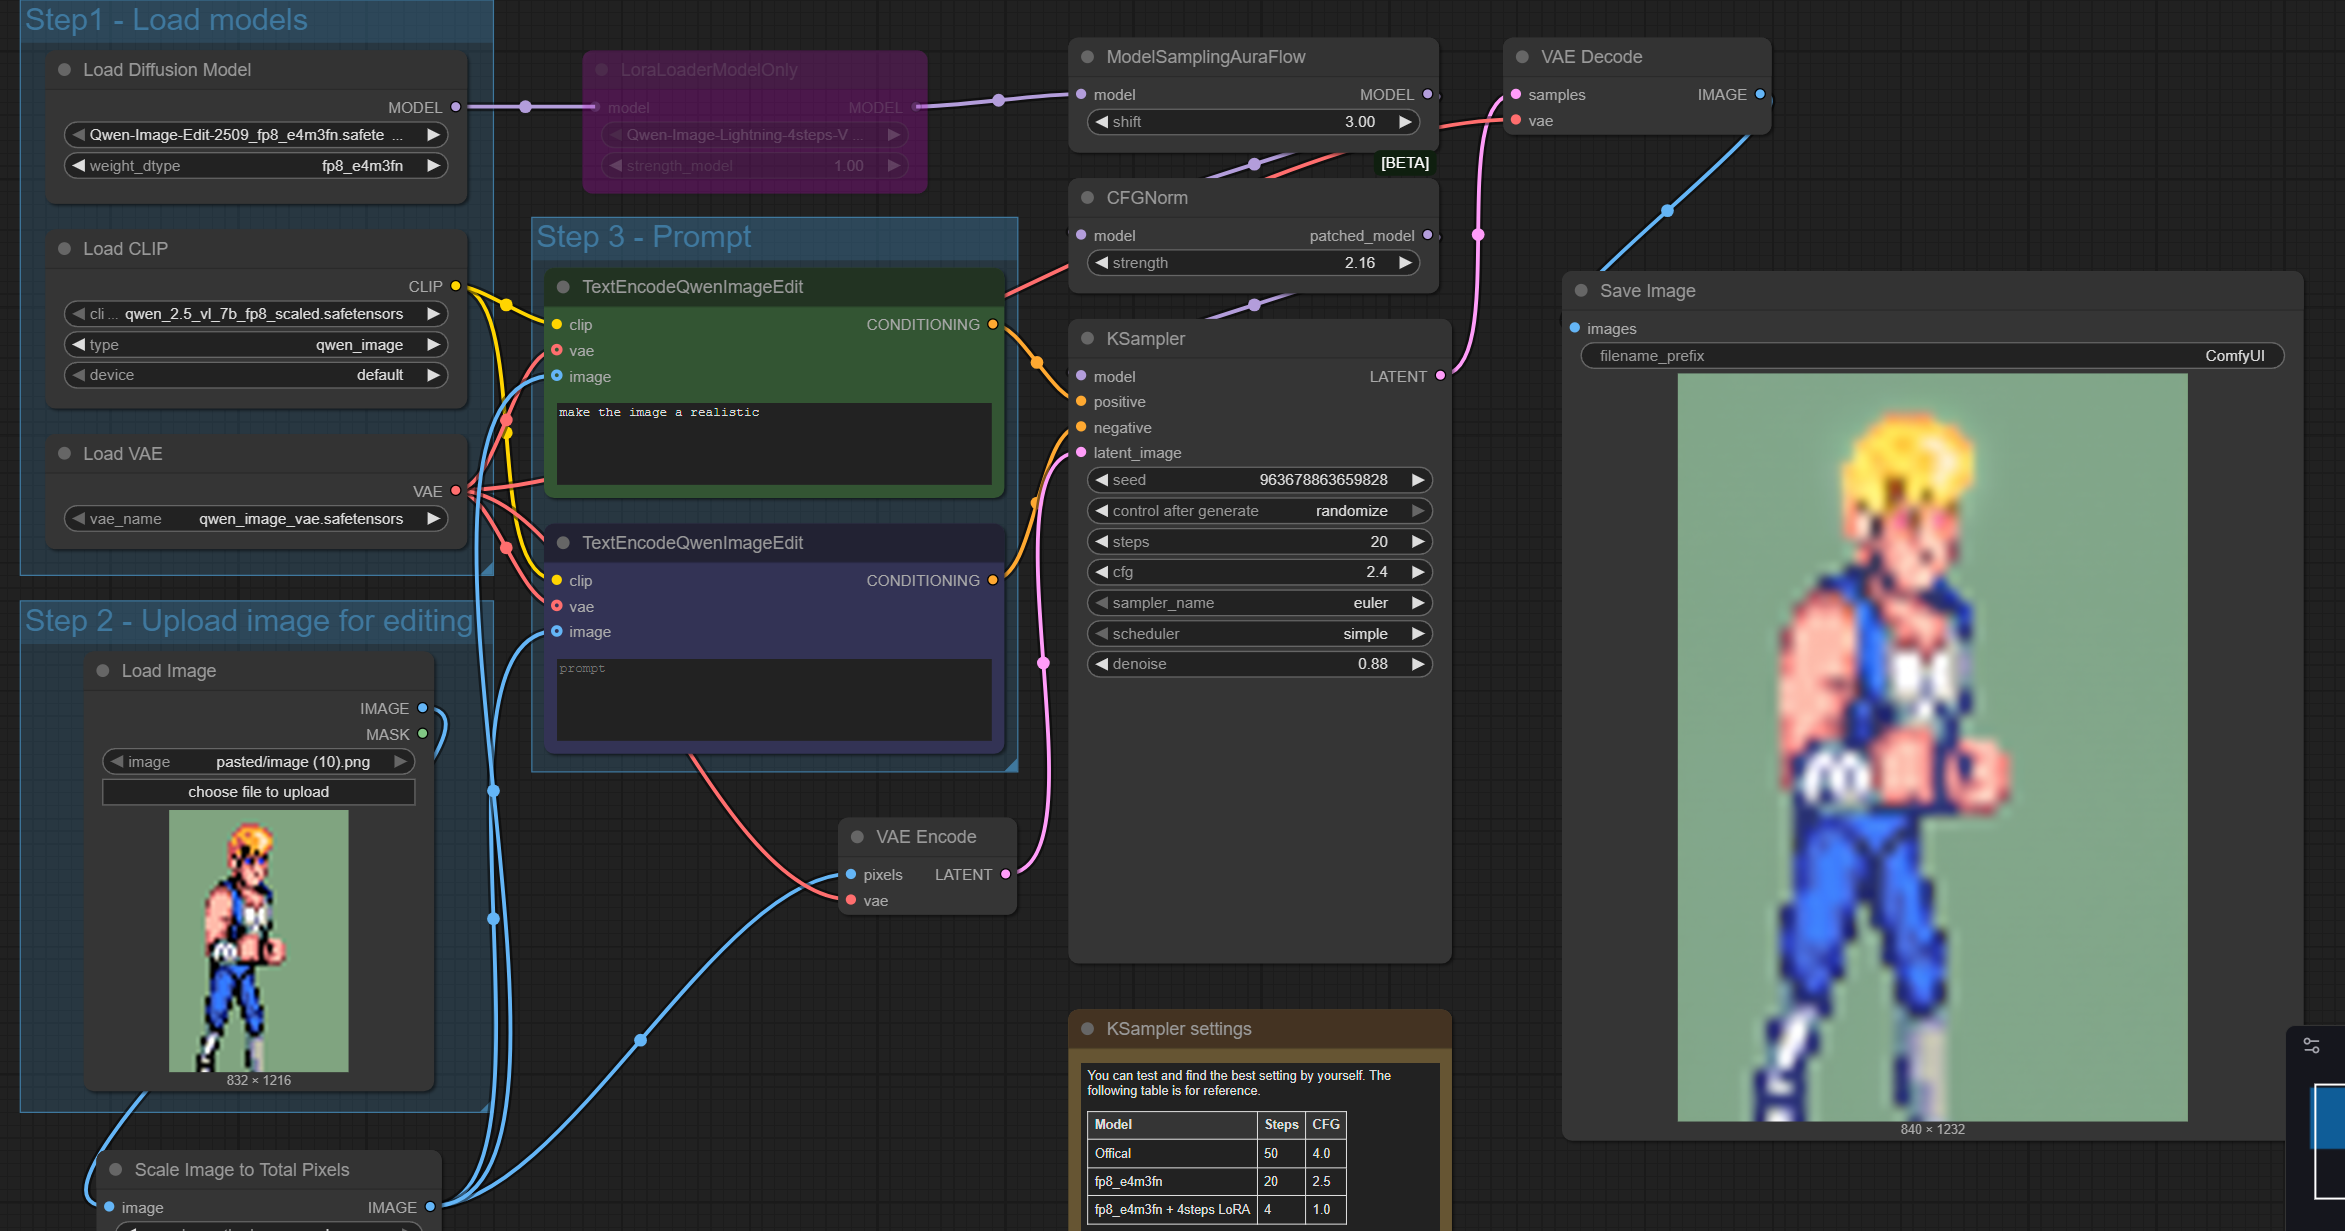Screen dimensions: 2345x1231
Task: Click the Scale Image to Total Pixels title
Action: point(242,1170)
